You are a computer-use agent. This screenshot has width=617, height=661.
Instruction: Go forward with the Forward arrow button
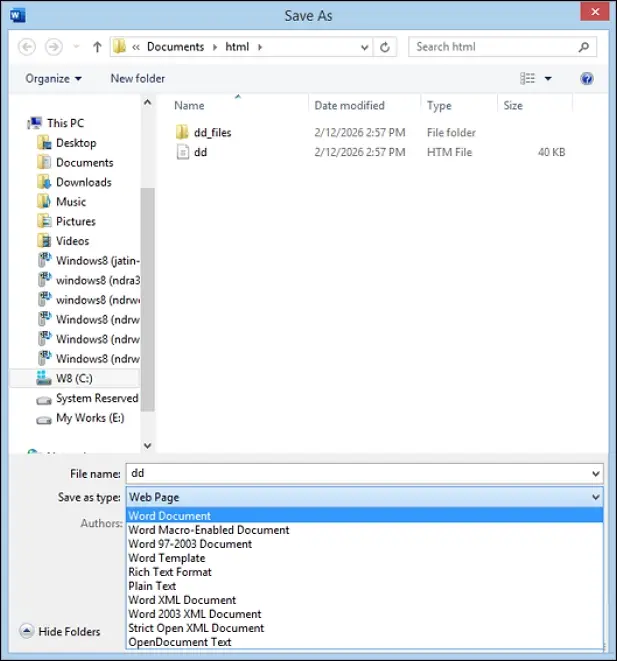pos(54,47)
